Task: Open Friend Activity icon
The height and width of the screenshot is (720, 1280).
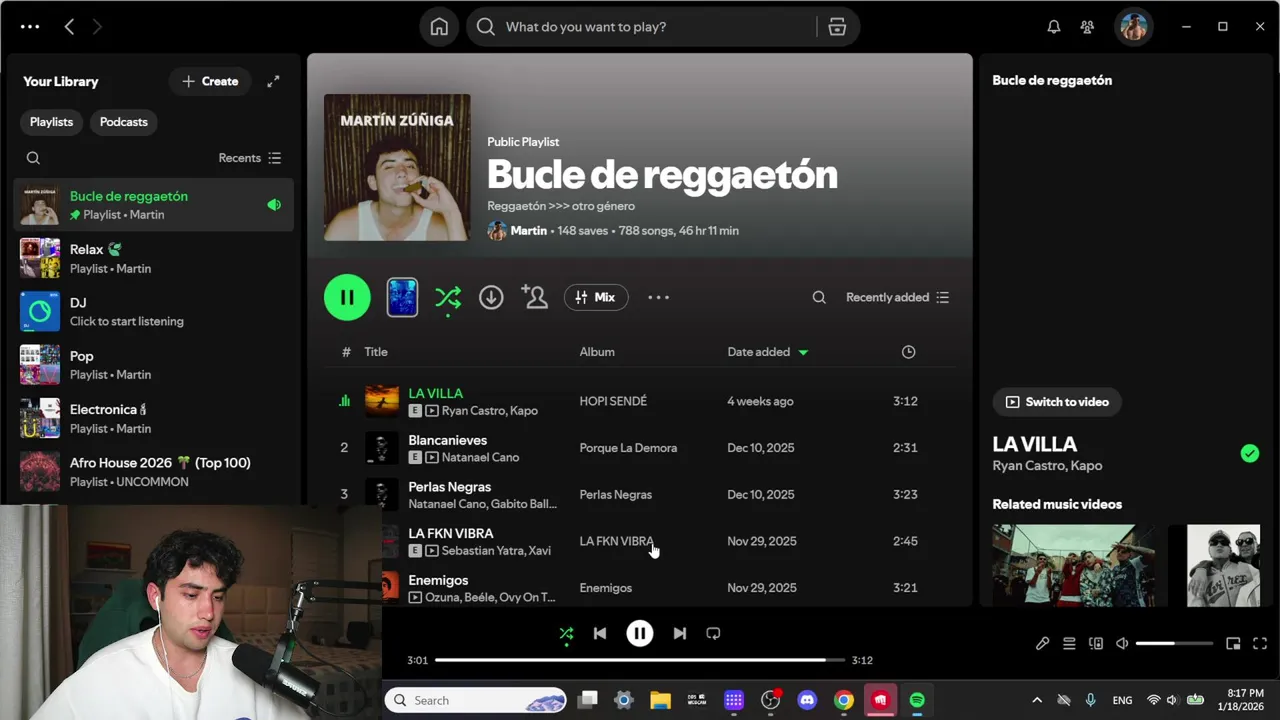Action: pos(1087,27)
